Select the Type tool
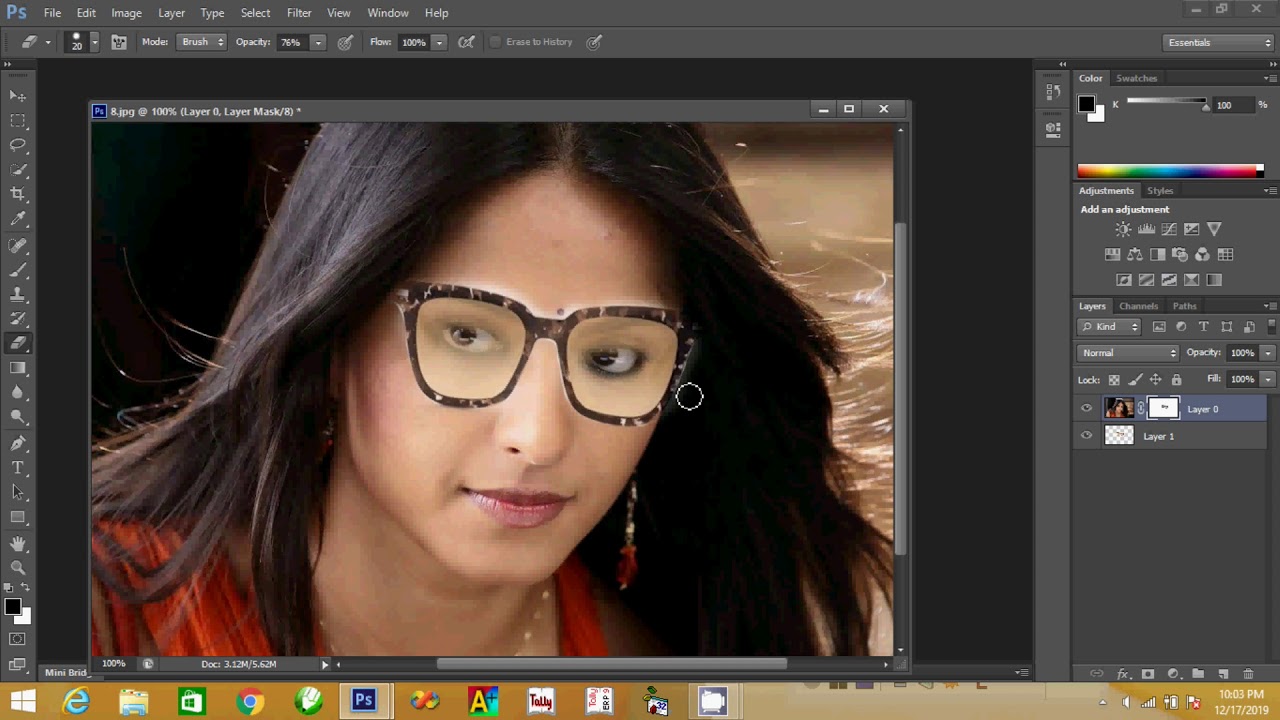The height and width of the screenshot is (720, 1280). 18,467
